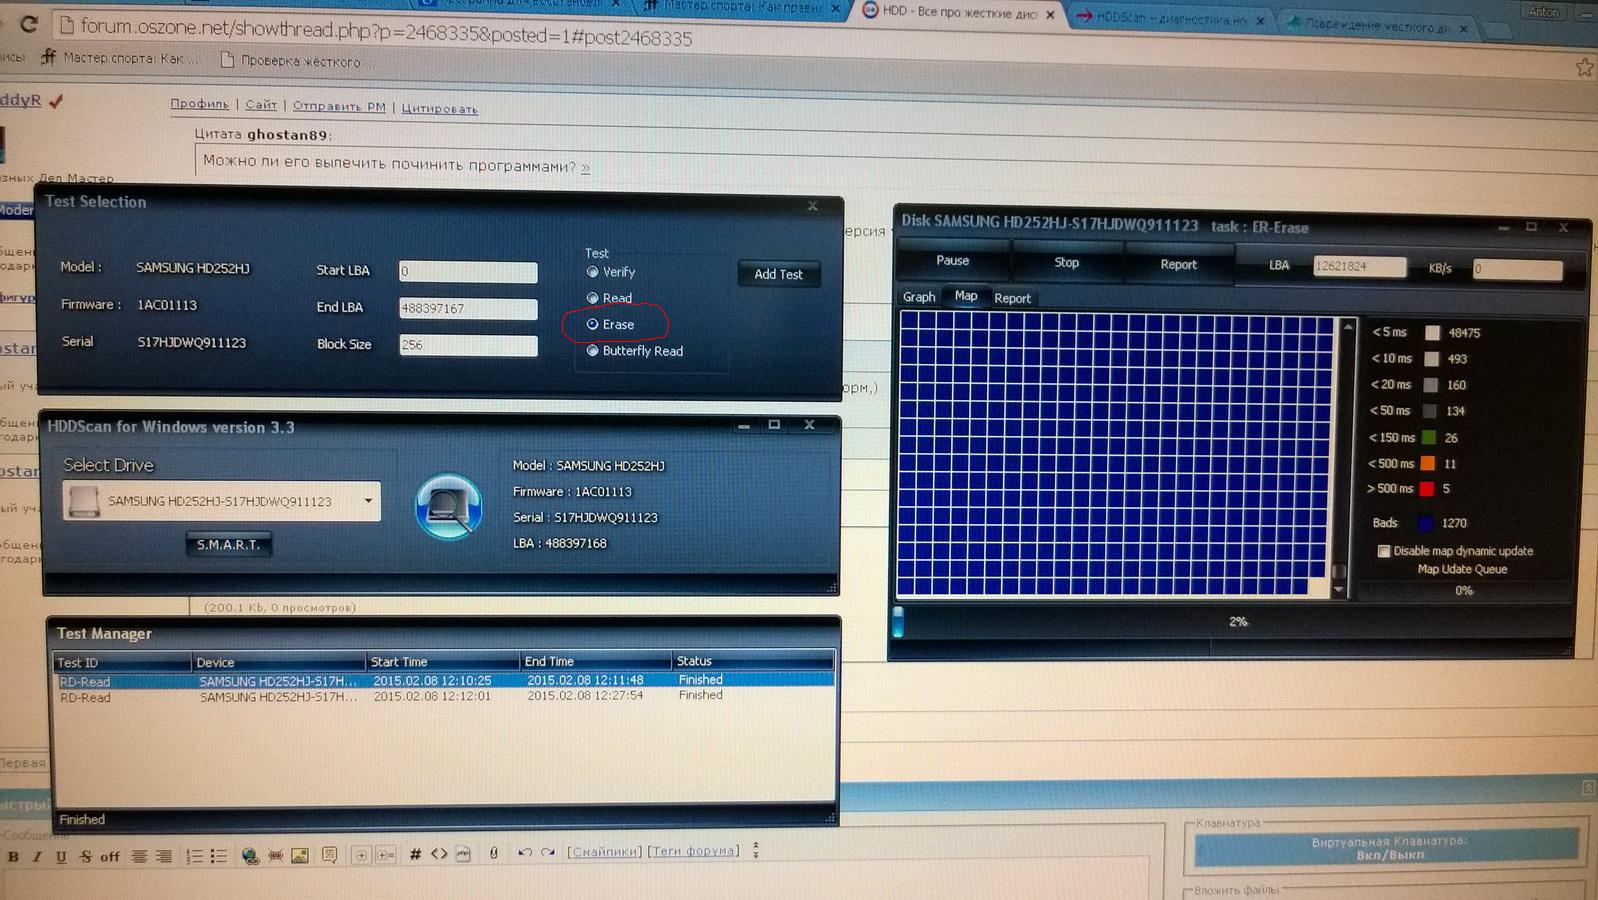The width and height of the screenshot is (1598, 900).
Task: Click the HDDScan magnifier disk icon
Action: tap(448, 506)
